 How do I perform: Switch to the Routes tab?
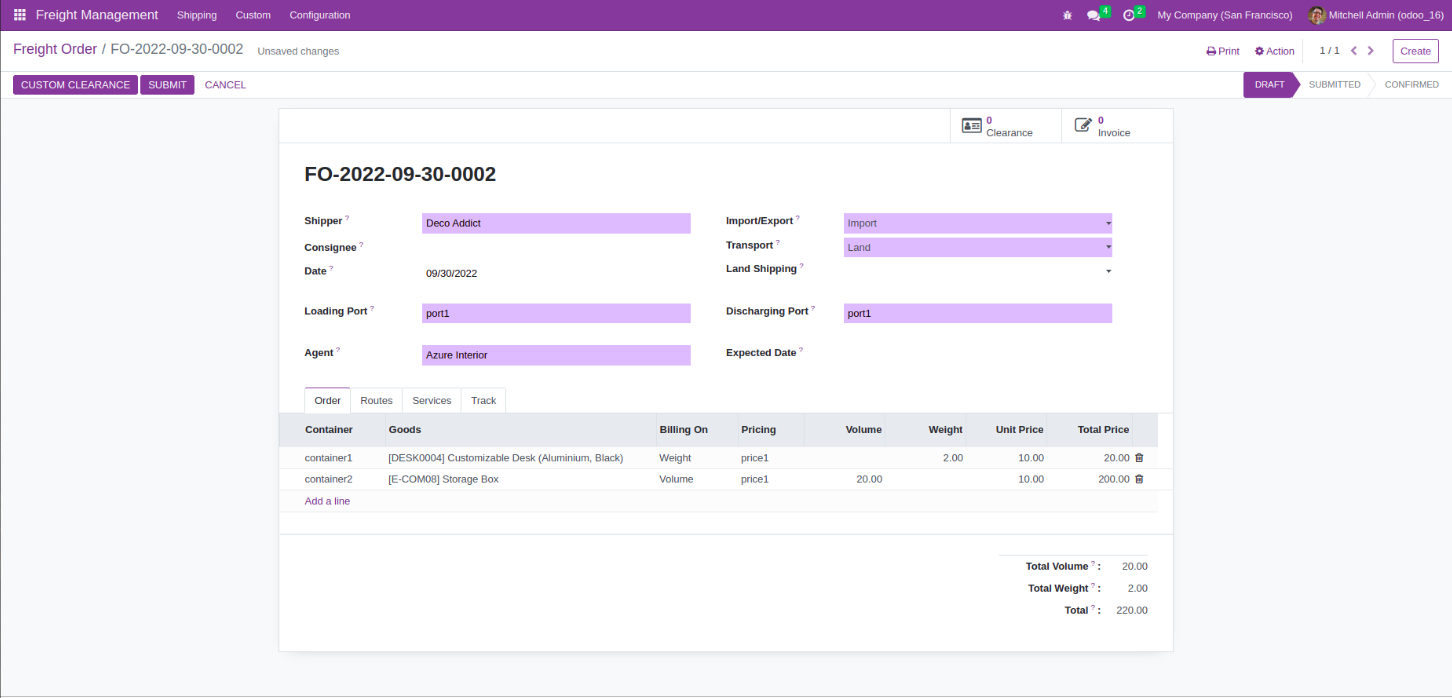(376, 401)
